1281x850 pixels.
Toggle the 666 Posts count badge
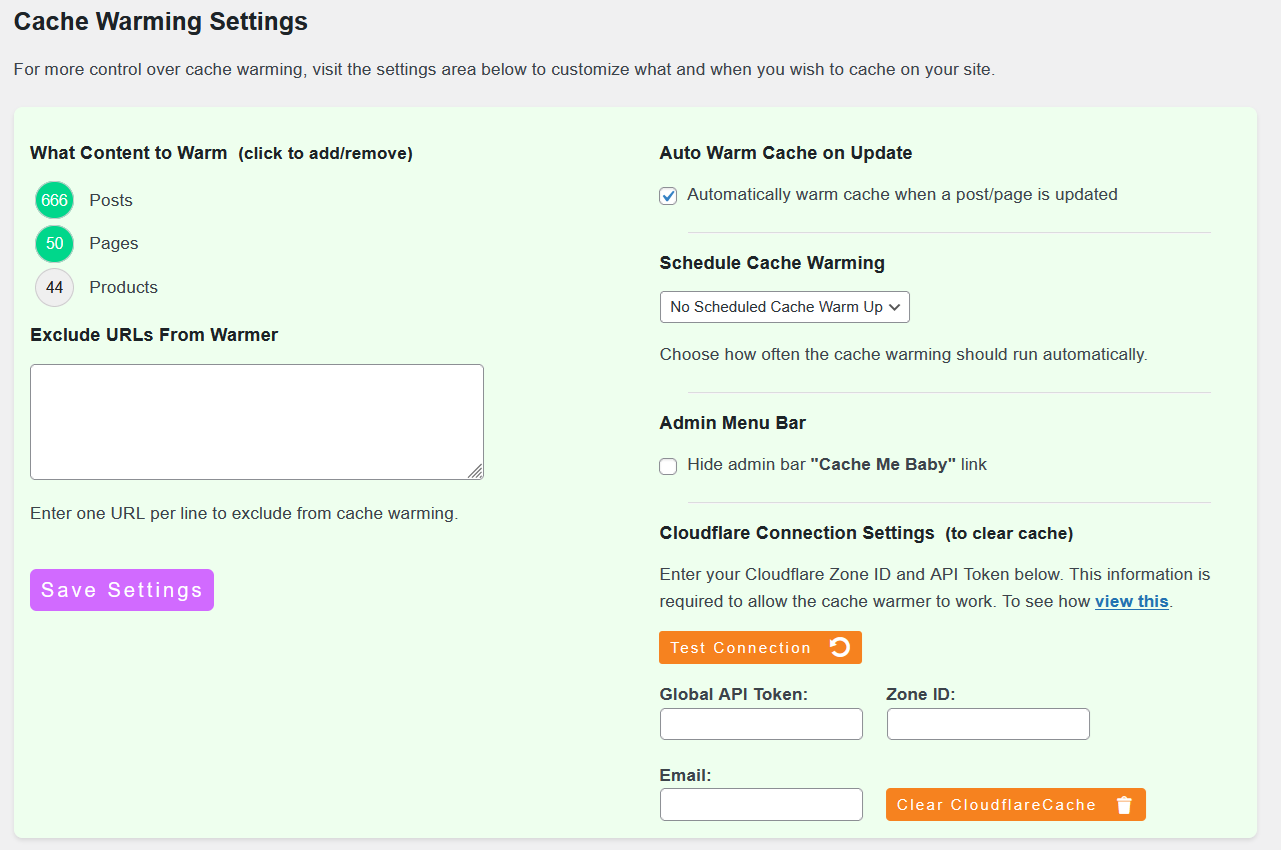coord(54,200)
